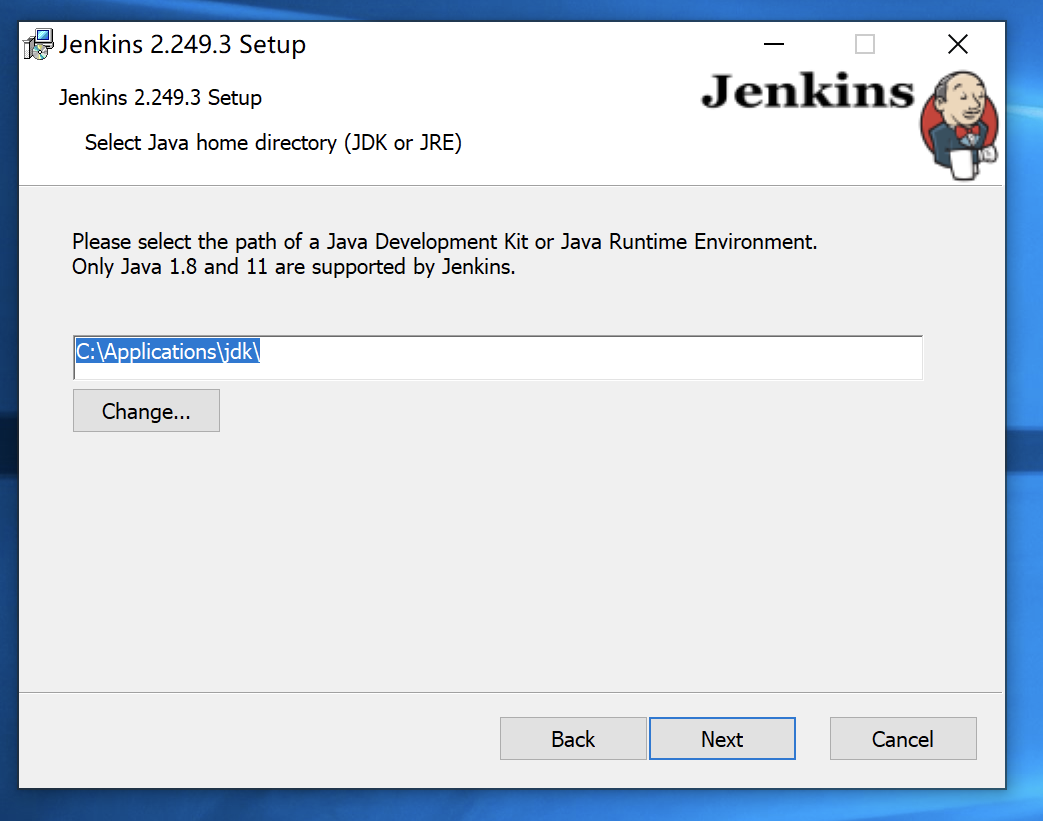Click the 'Jenkins 2.249.3 Setup' bold header text
Image resolution: width=1043 pixels, height=821 pixels.
[160, 97]
